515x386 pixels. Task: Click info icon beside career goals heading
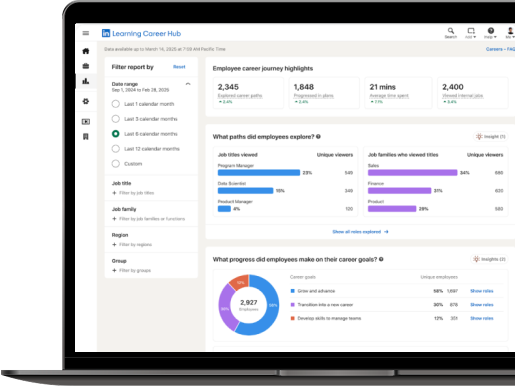(381, 259)
